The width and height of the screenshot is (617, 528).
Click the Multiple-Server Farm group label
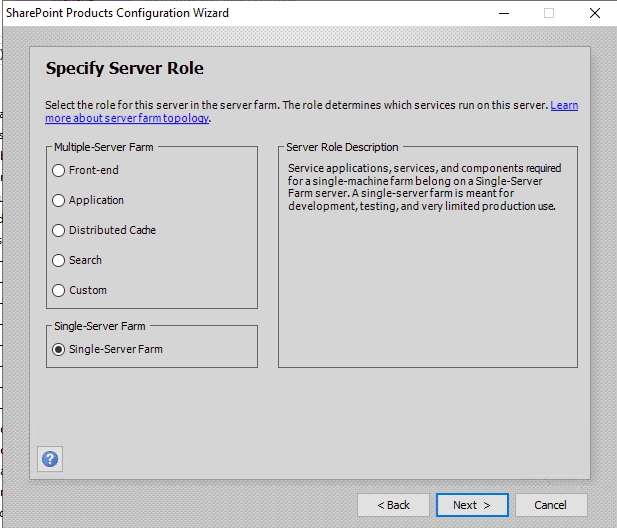[x=103, y=147]
